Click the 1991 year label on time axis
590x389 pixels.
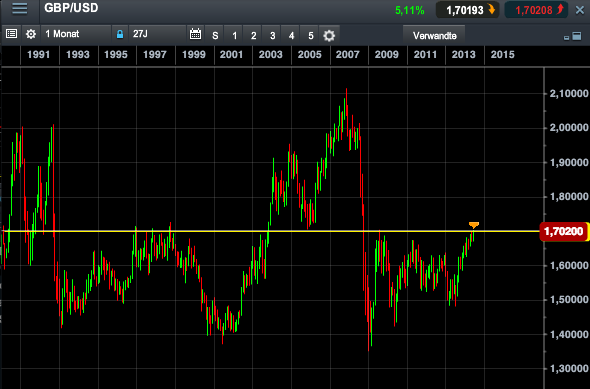[x=38, y=55]
